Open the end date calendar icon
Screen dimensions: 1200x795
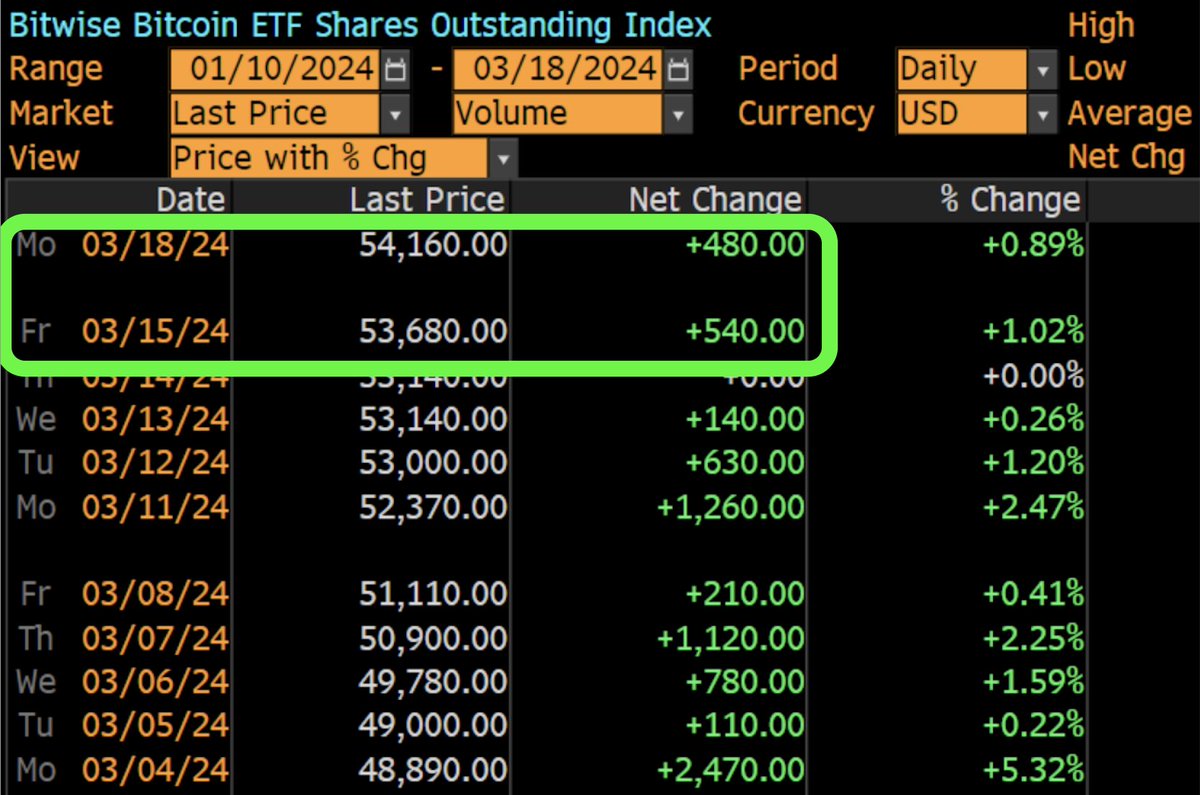coord(678,70)
